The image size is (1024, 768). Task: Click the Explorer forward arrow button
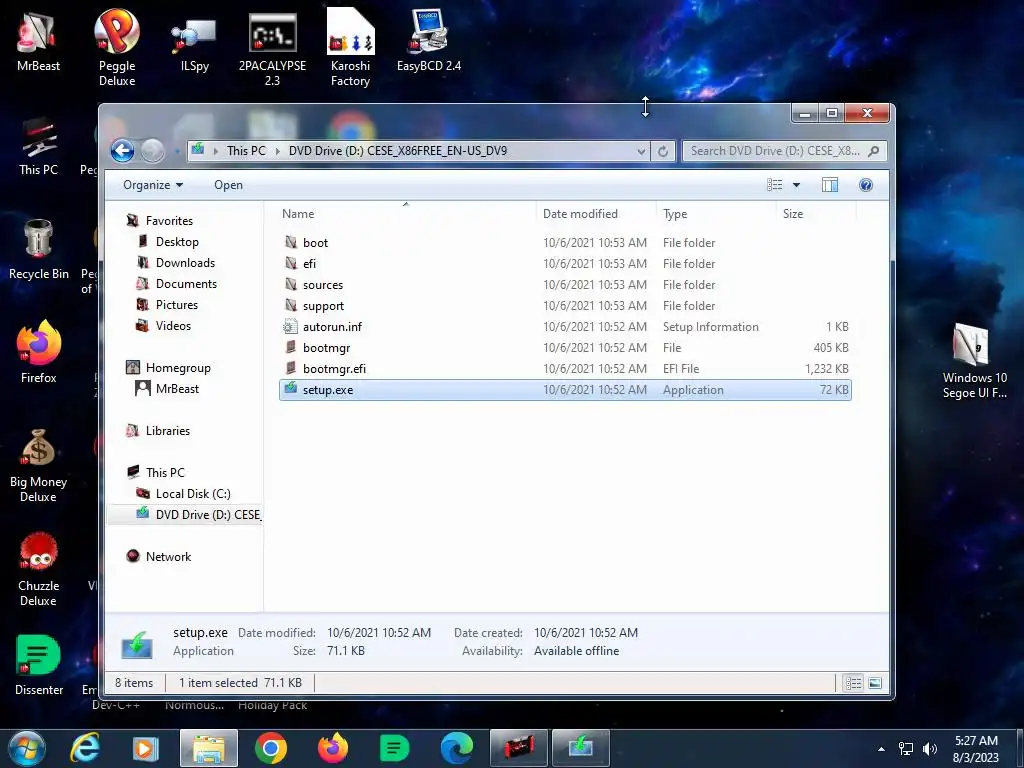153,151
